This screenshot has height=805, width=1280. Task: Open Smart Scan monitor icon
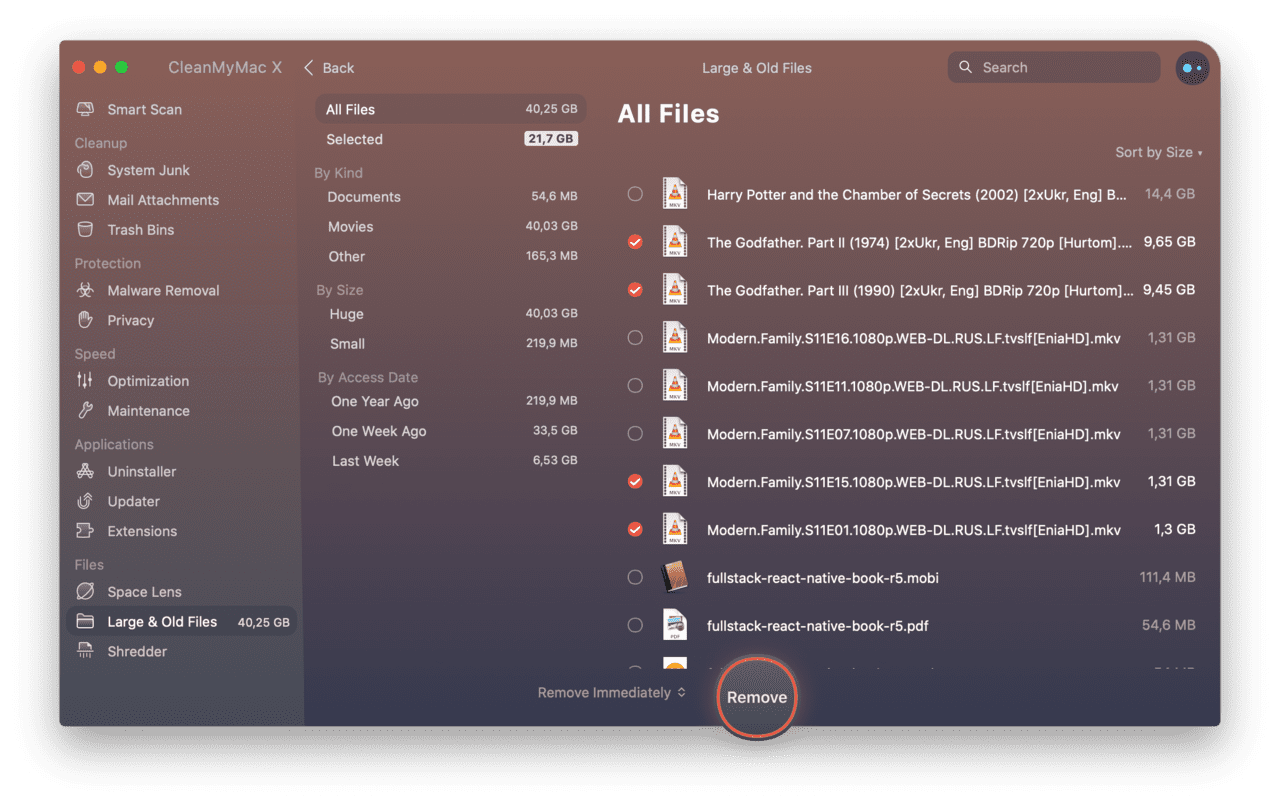(x=86, y=109)
